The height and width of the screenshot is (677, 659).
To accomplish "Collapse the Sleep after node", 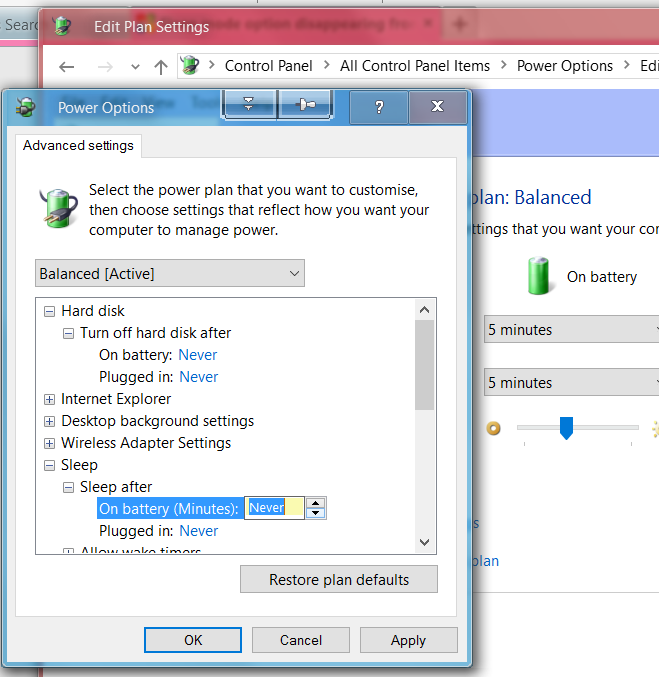I will [x=68, y=487].
